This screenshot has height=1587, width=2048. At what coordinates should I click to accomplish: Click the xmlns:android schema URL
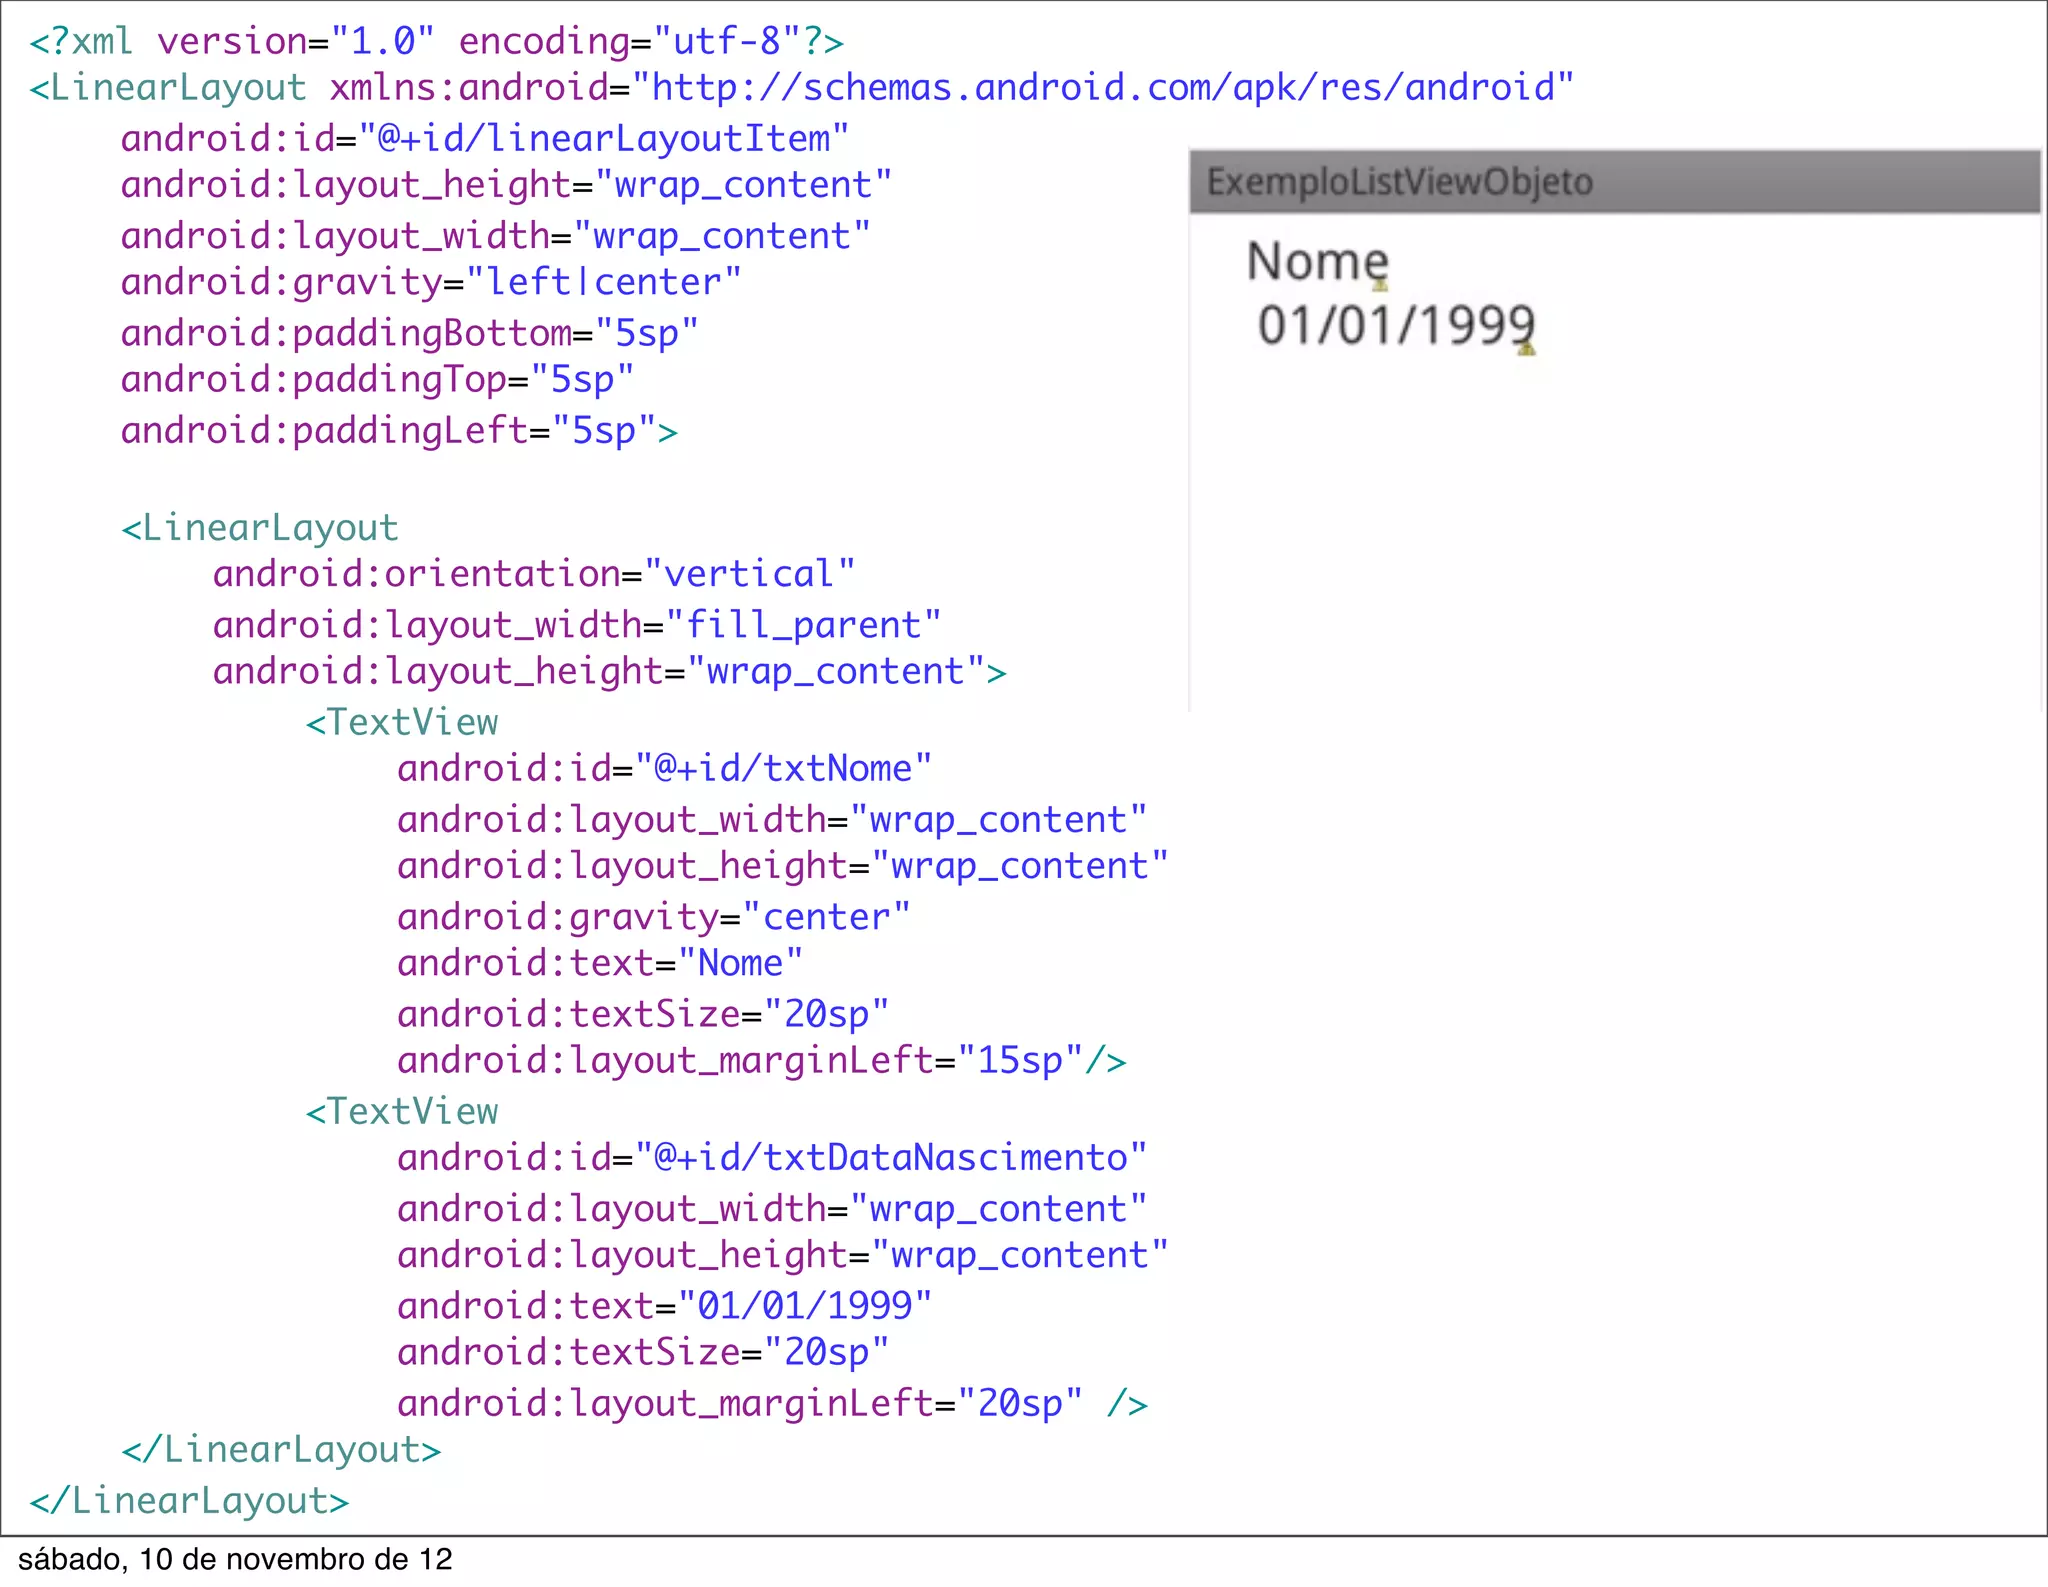(x=1103, y=88)
